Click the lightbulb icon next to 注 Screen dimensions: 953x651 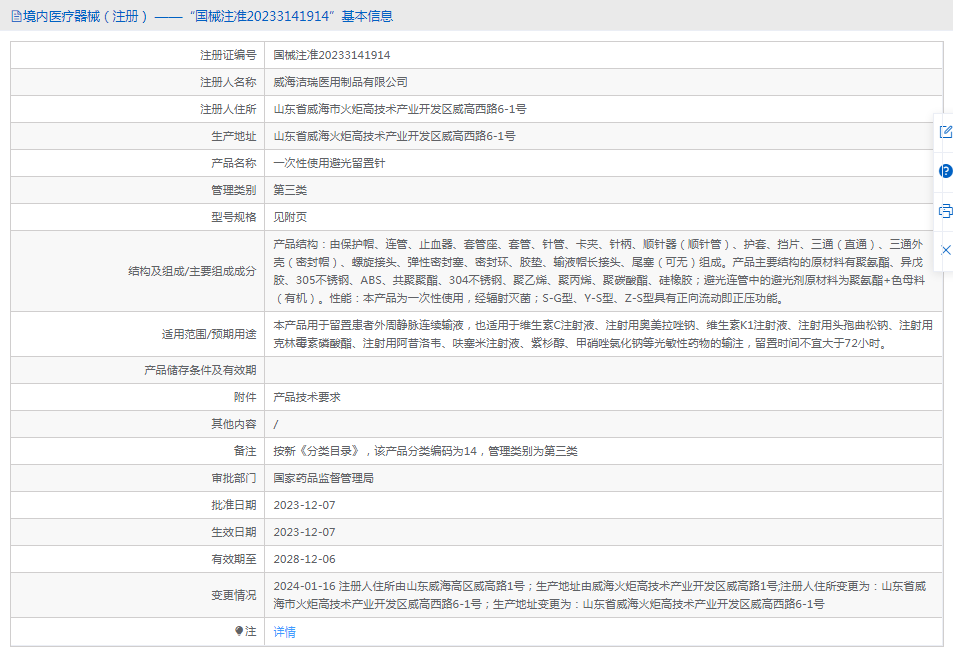[x=239, y=632]
